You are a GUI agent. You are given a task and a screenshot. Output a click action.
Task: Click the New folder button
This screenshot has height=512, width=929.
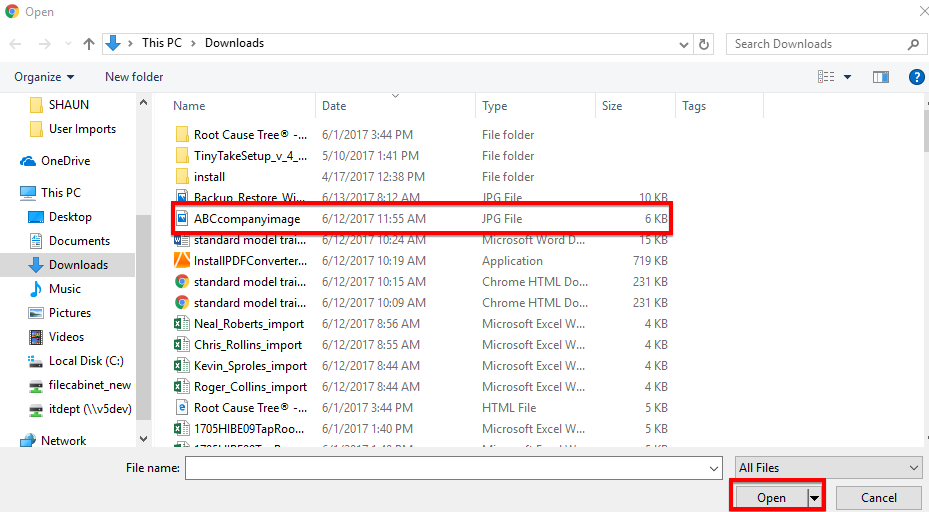134,77
